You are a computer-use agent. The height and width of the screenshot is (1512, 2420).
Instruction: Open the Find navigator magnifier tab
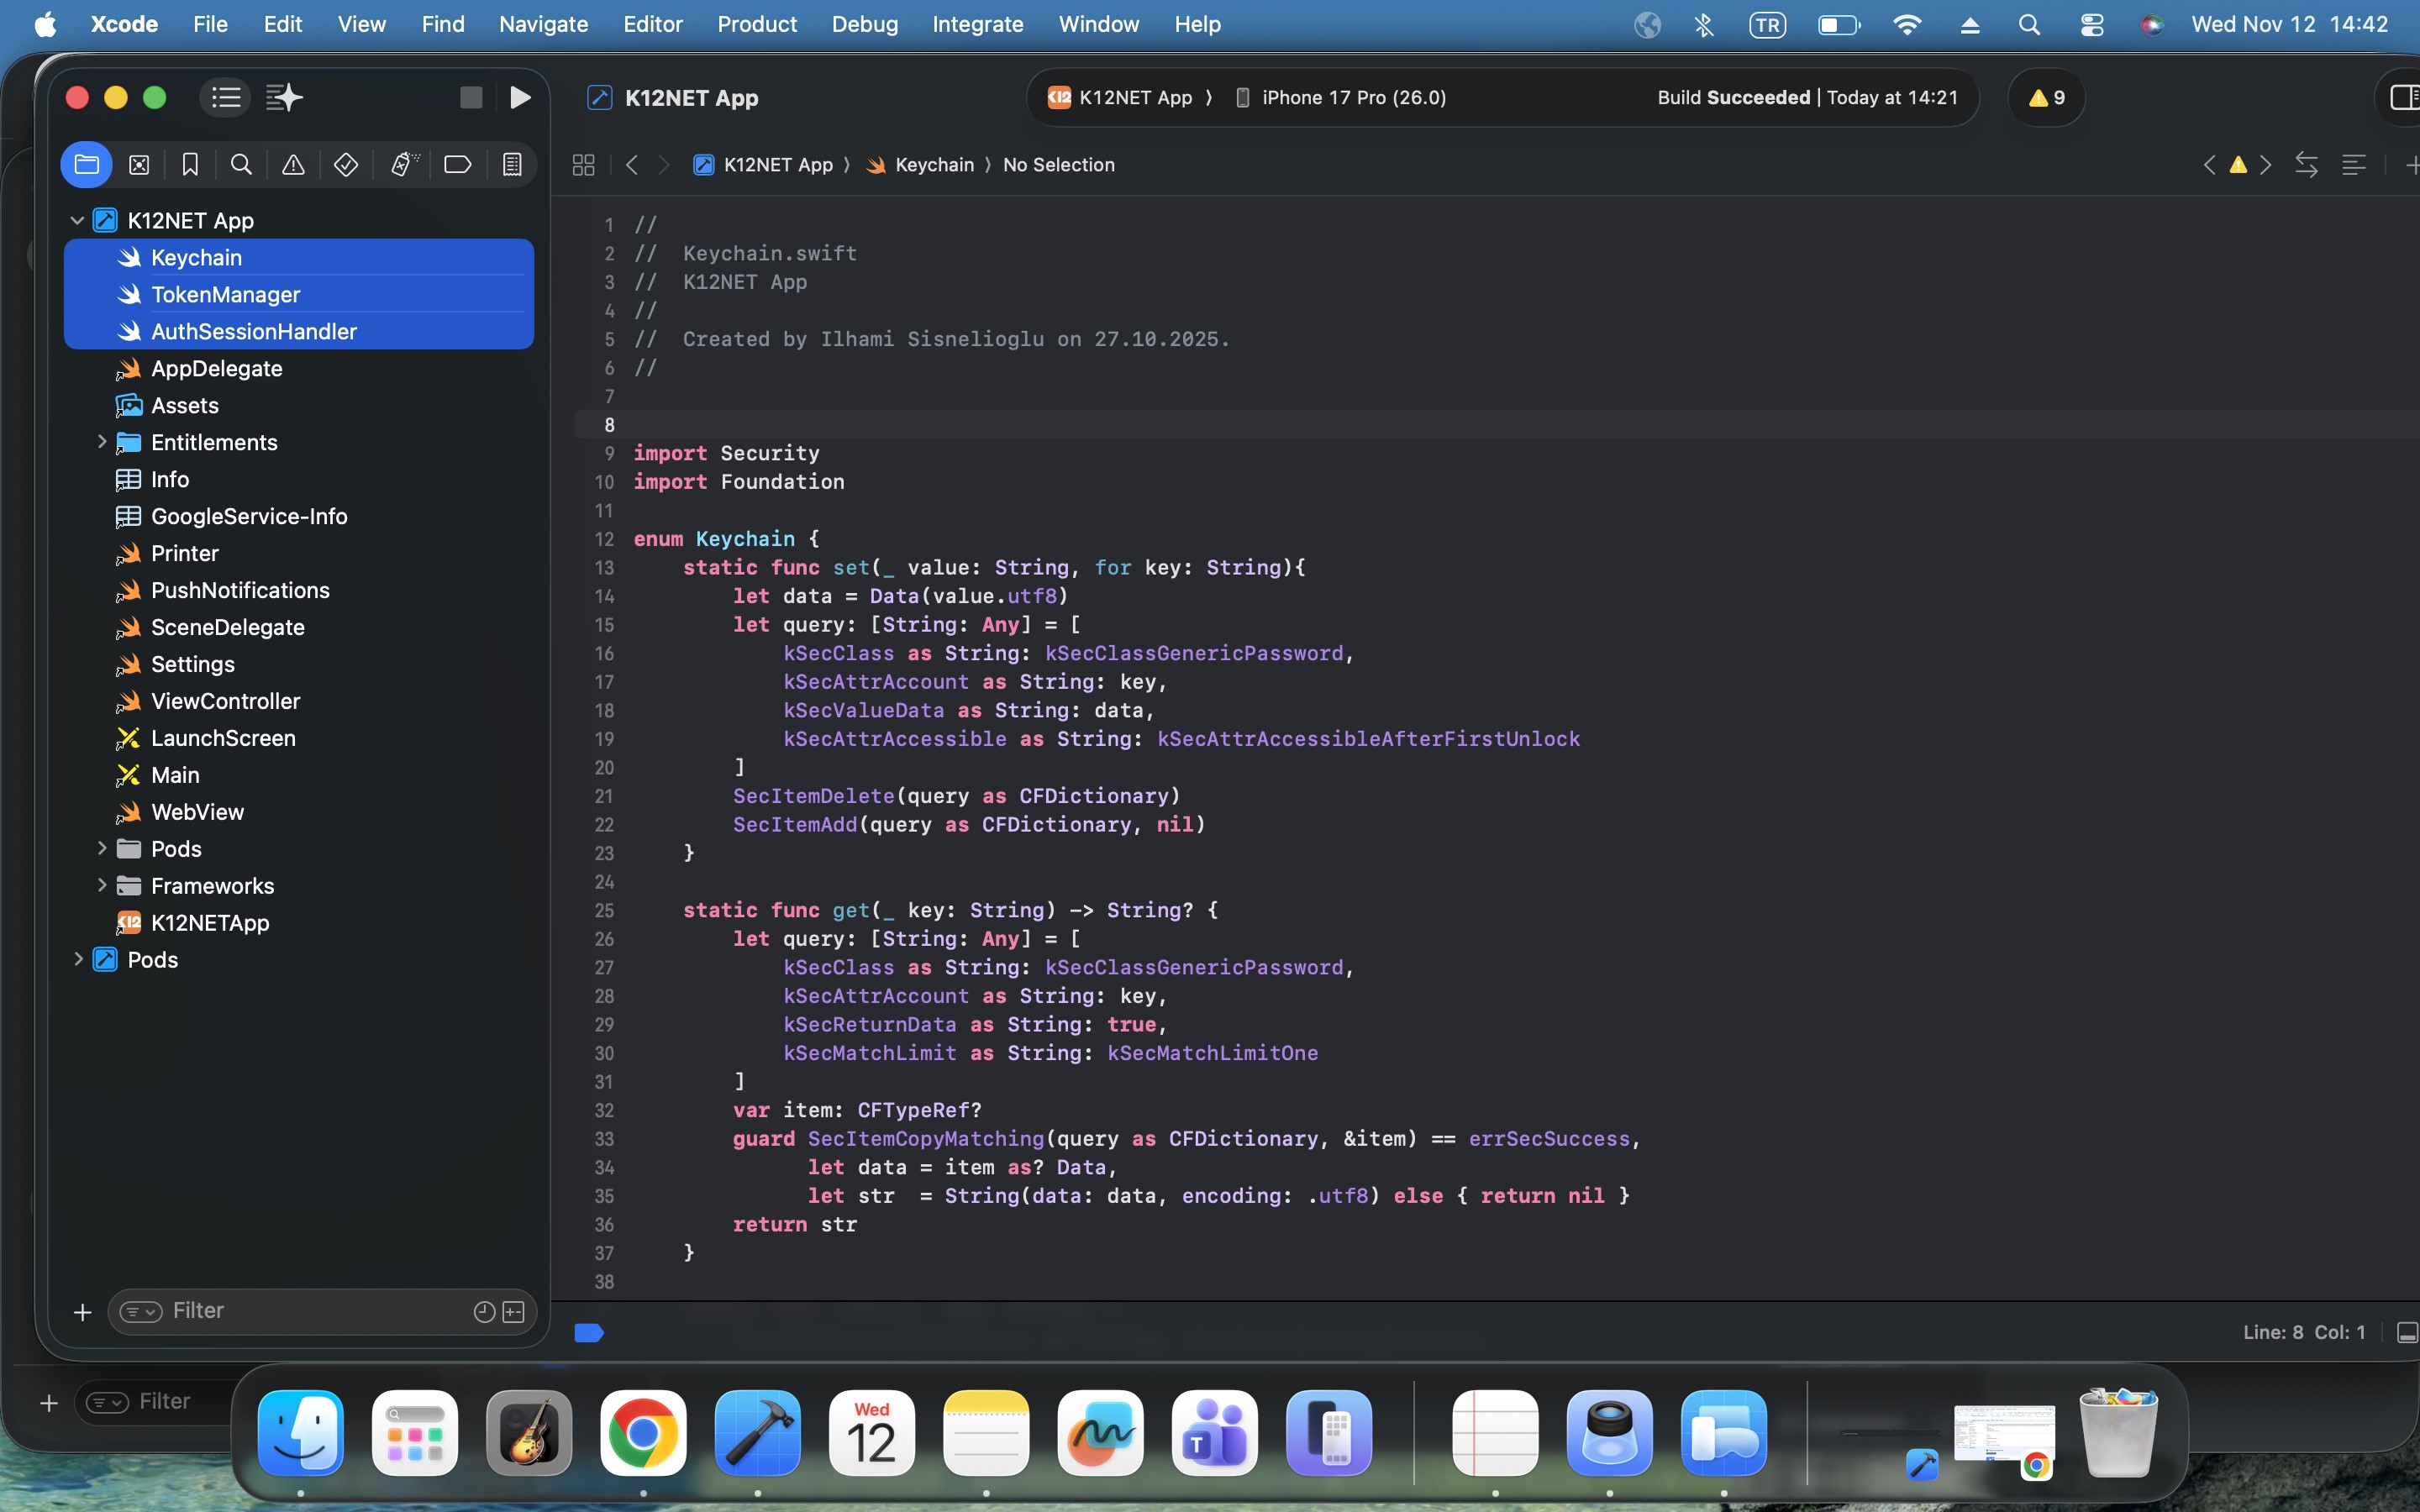(241, 165)
